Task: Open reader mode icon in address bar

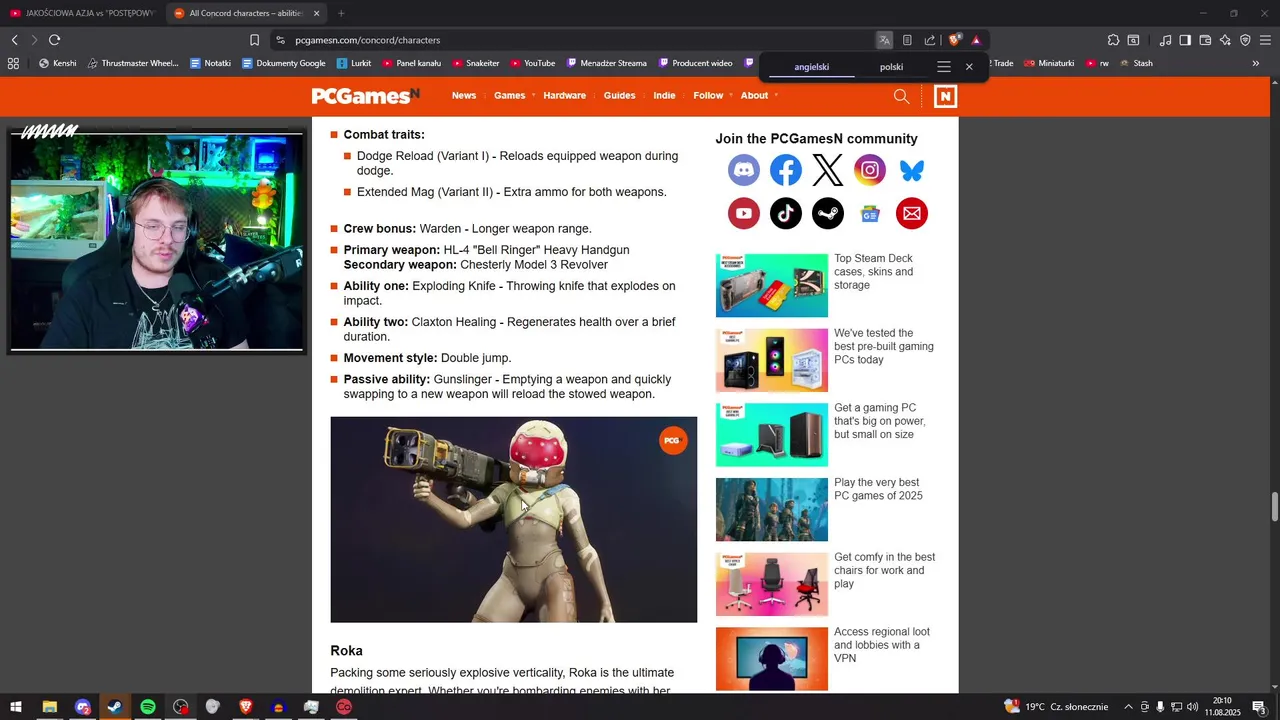Action: tap(907, 40)
